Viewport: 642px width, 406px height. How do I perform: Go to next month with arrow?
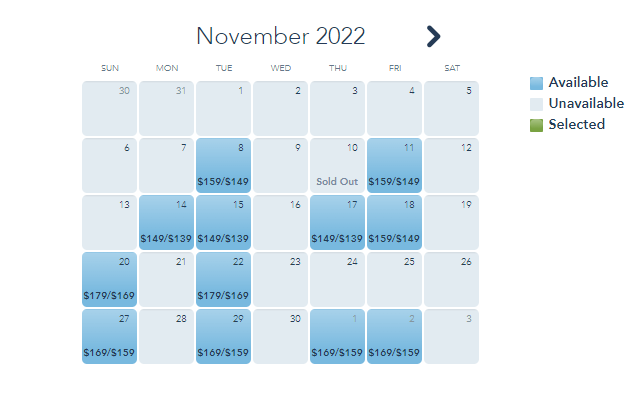coord(433,37)
